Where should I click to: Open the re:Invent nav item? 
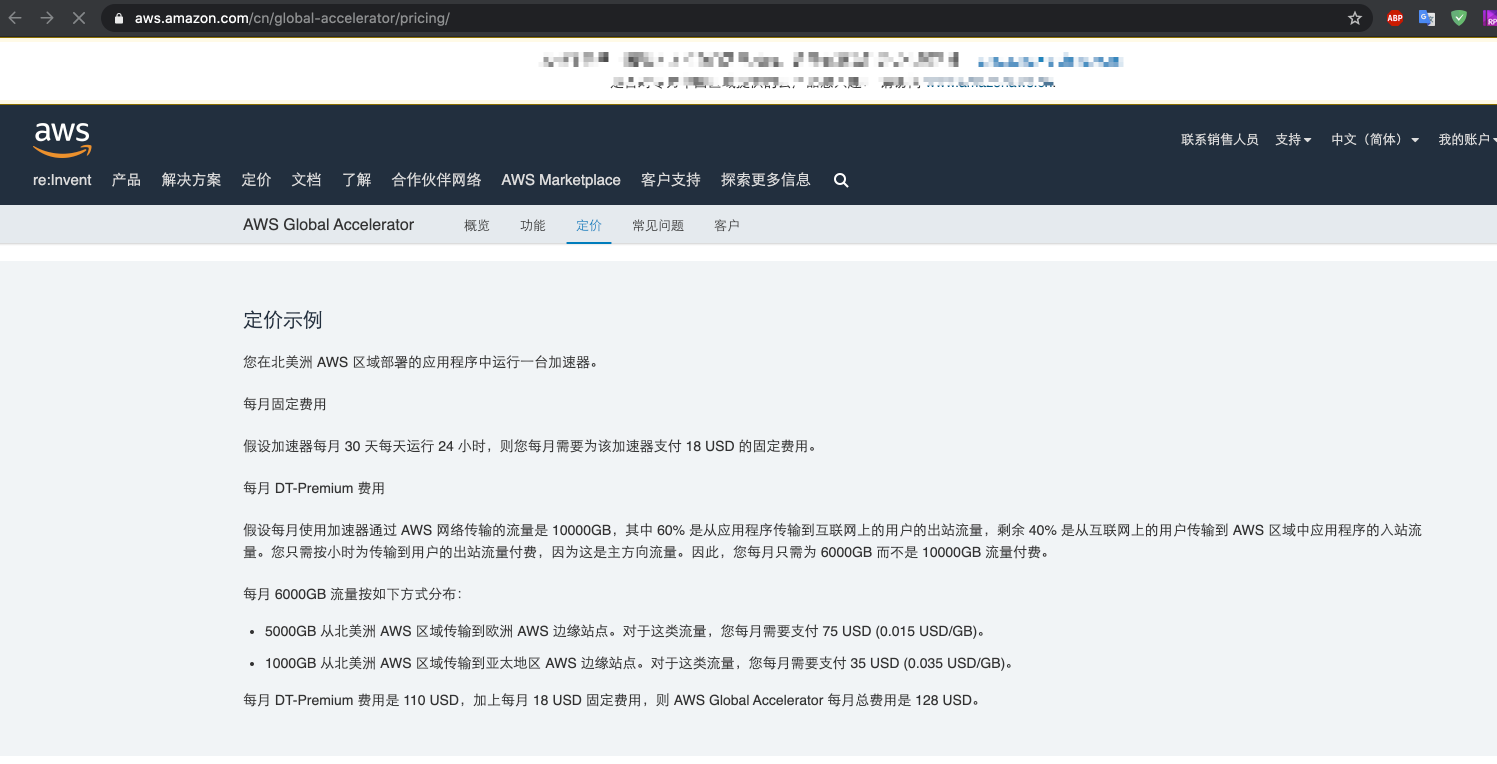point(62,180)
